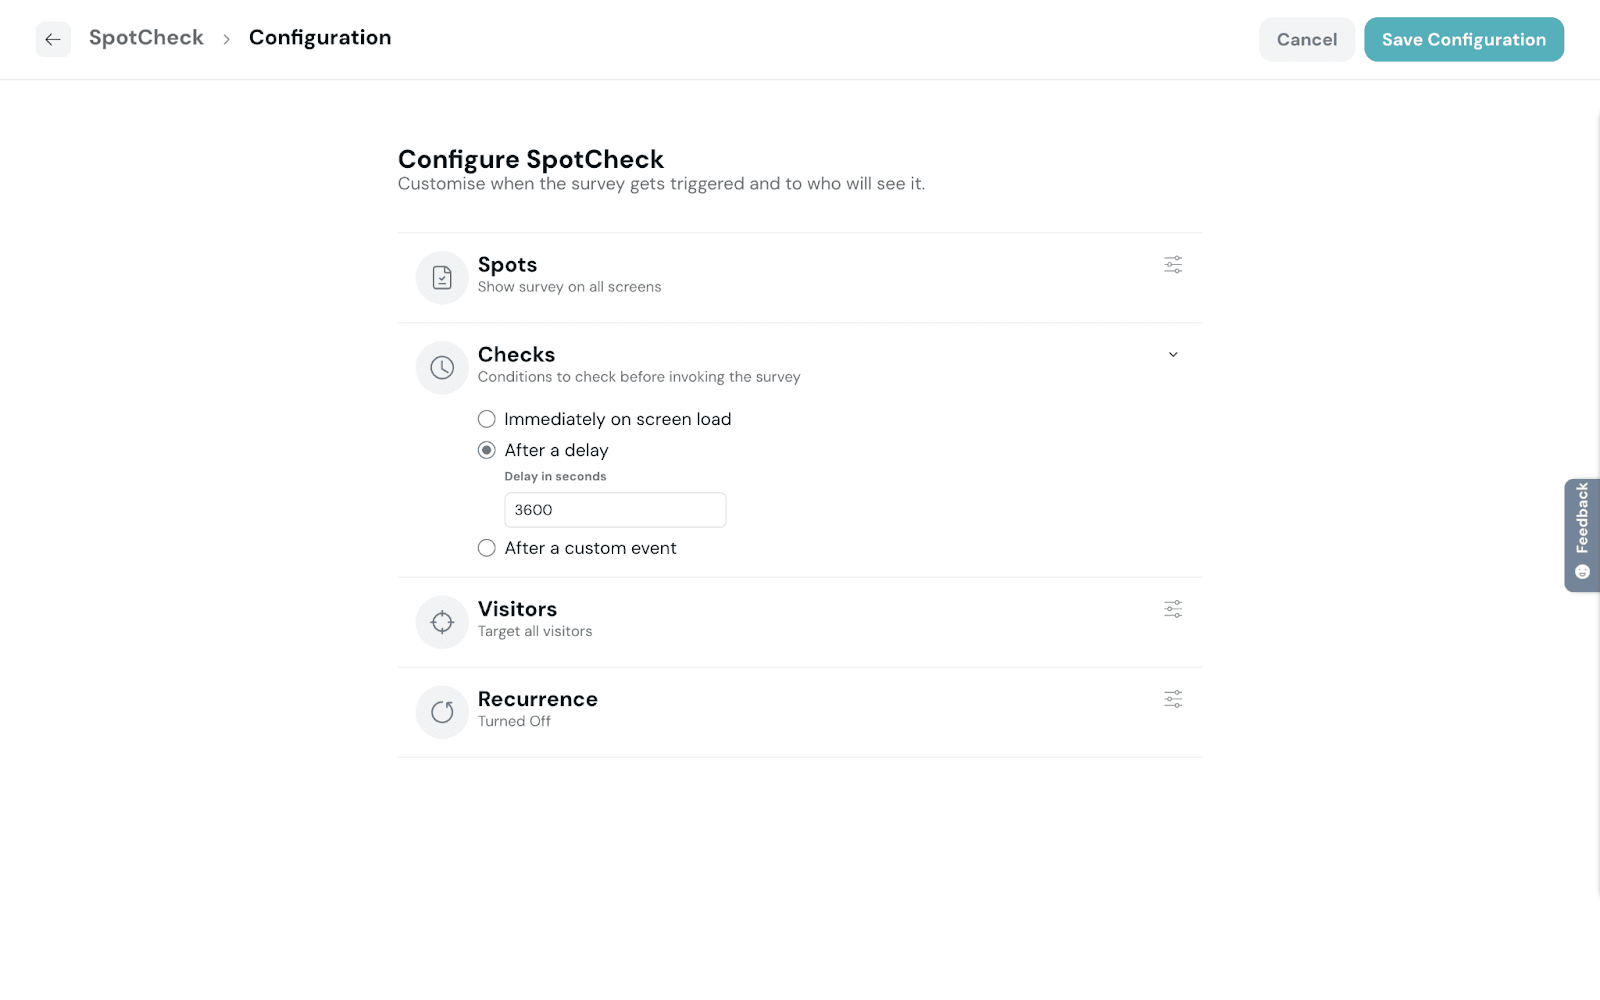
Task: Collapse the Checks section chevron
Action: point(1173,355)
